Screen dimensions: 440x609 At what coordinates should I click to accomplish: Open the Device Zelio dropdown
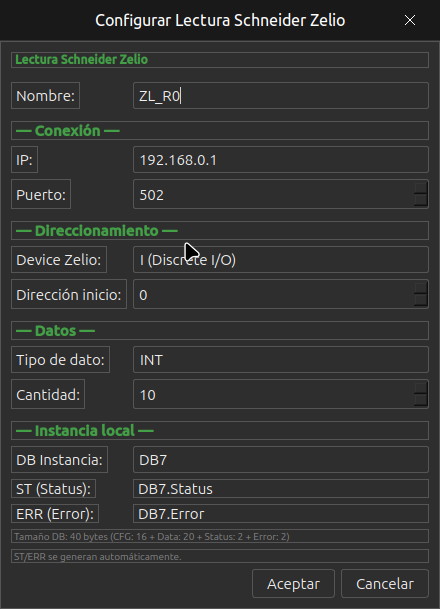(x=281, y=259)
